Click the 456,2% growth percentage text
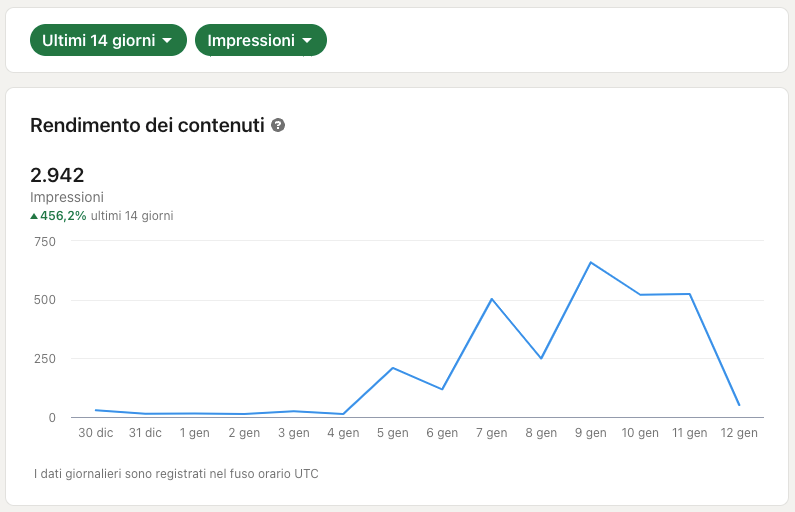Viewport: 795px width, 512px height. 63,216
